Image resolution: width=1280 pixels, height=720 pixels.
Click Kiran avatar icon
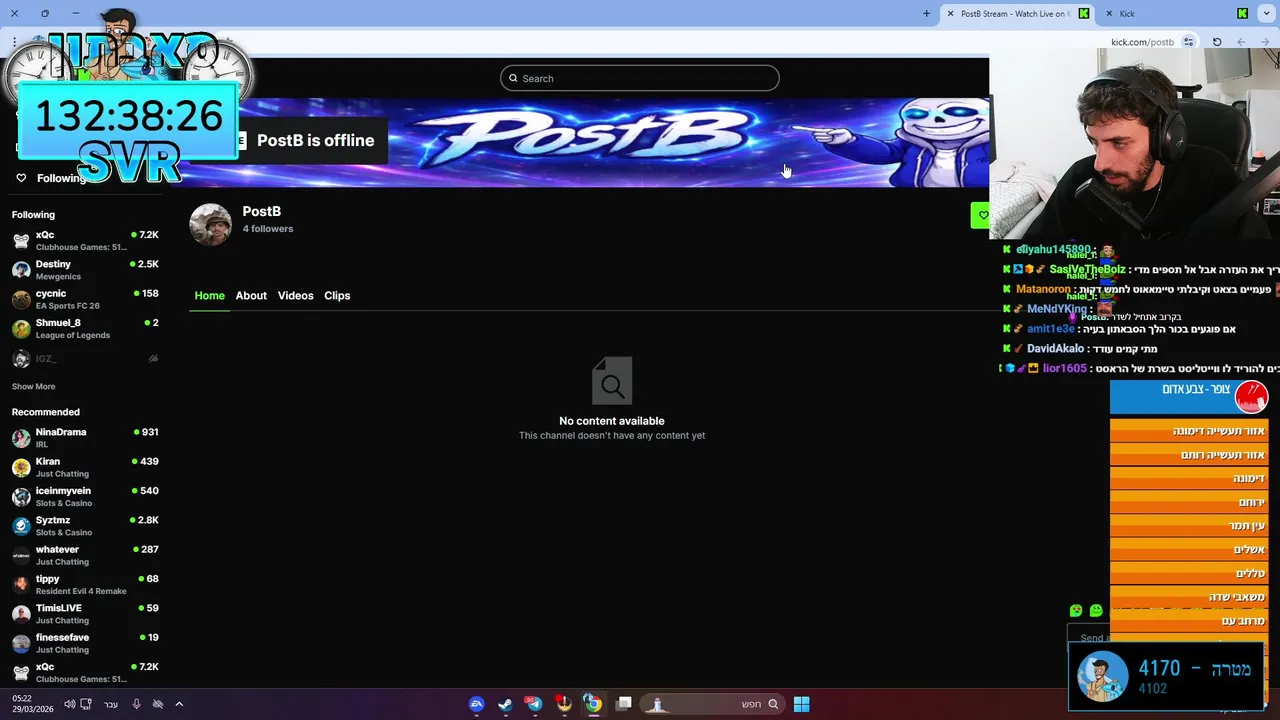[21, 467]
